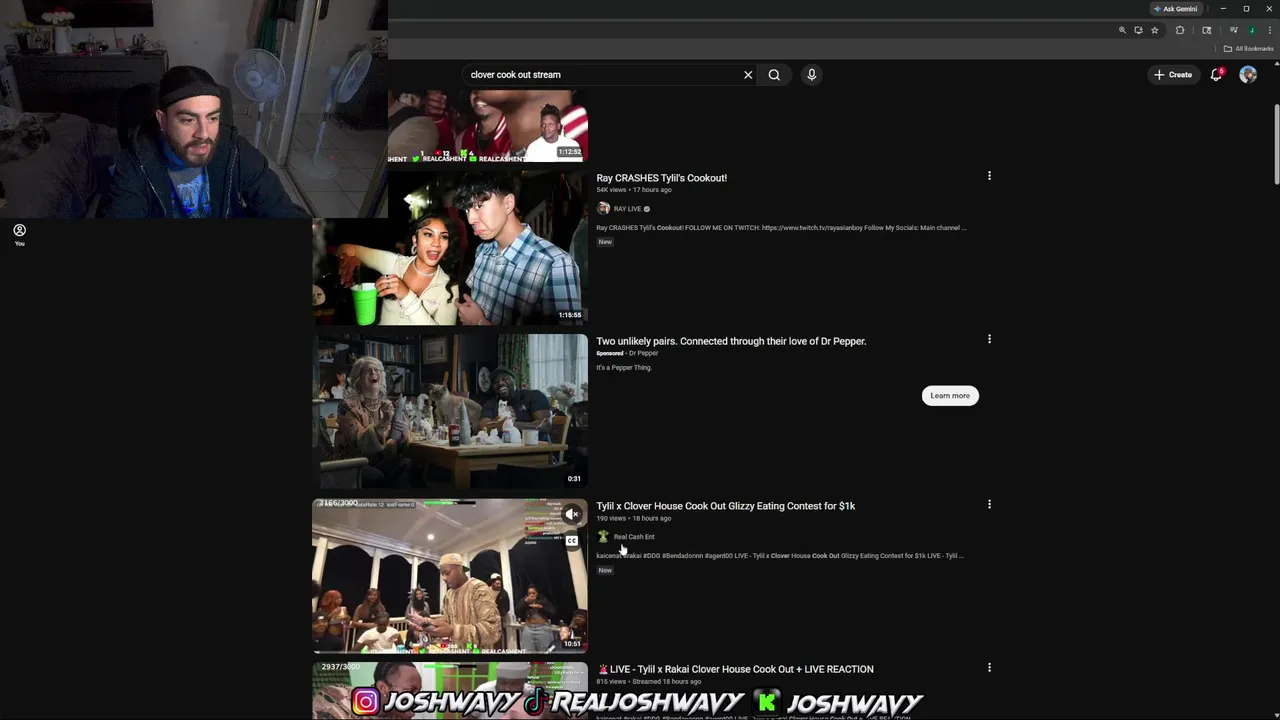Open the Glizzy Eating Contest video preview
The image size is (1280, 720).
(450, 575)
